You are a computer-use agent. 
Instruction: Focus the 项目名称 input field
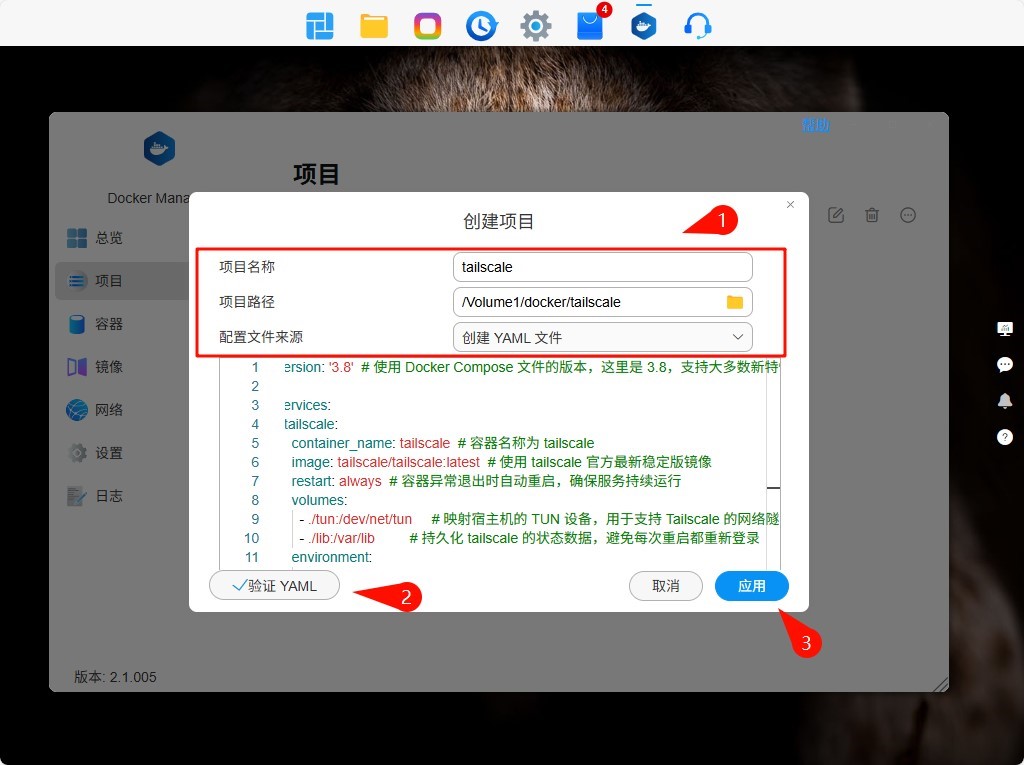[602, 267]
